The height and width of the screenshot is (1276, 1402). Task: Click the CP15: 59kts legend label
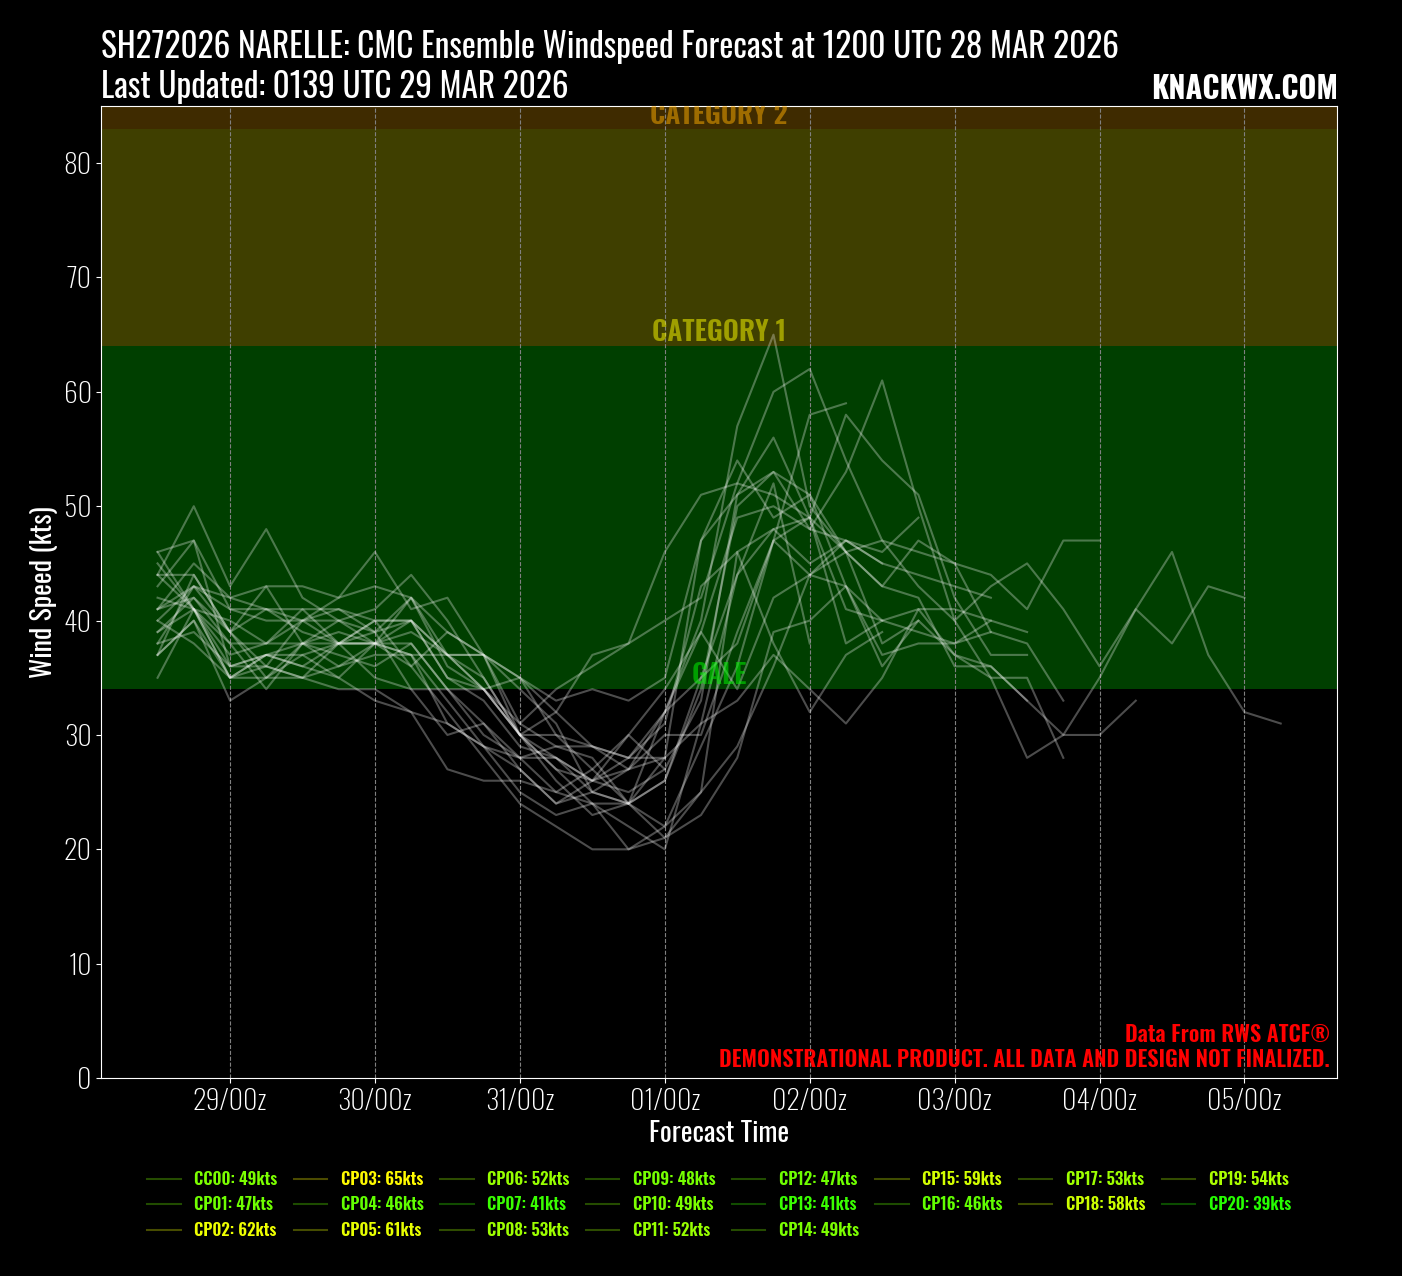pos(961,1178)
